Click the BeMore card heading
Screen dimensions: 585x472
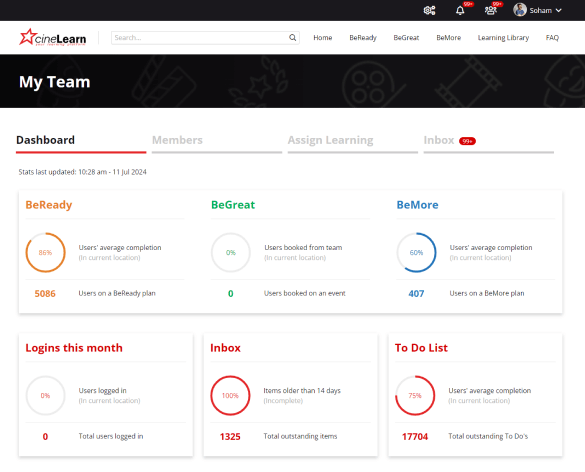click(x=417, y=205)
